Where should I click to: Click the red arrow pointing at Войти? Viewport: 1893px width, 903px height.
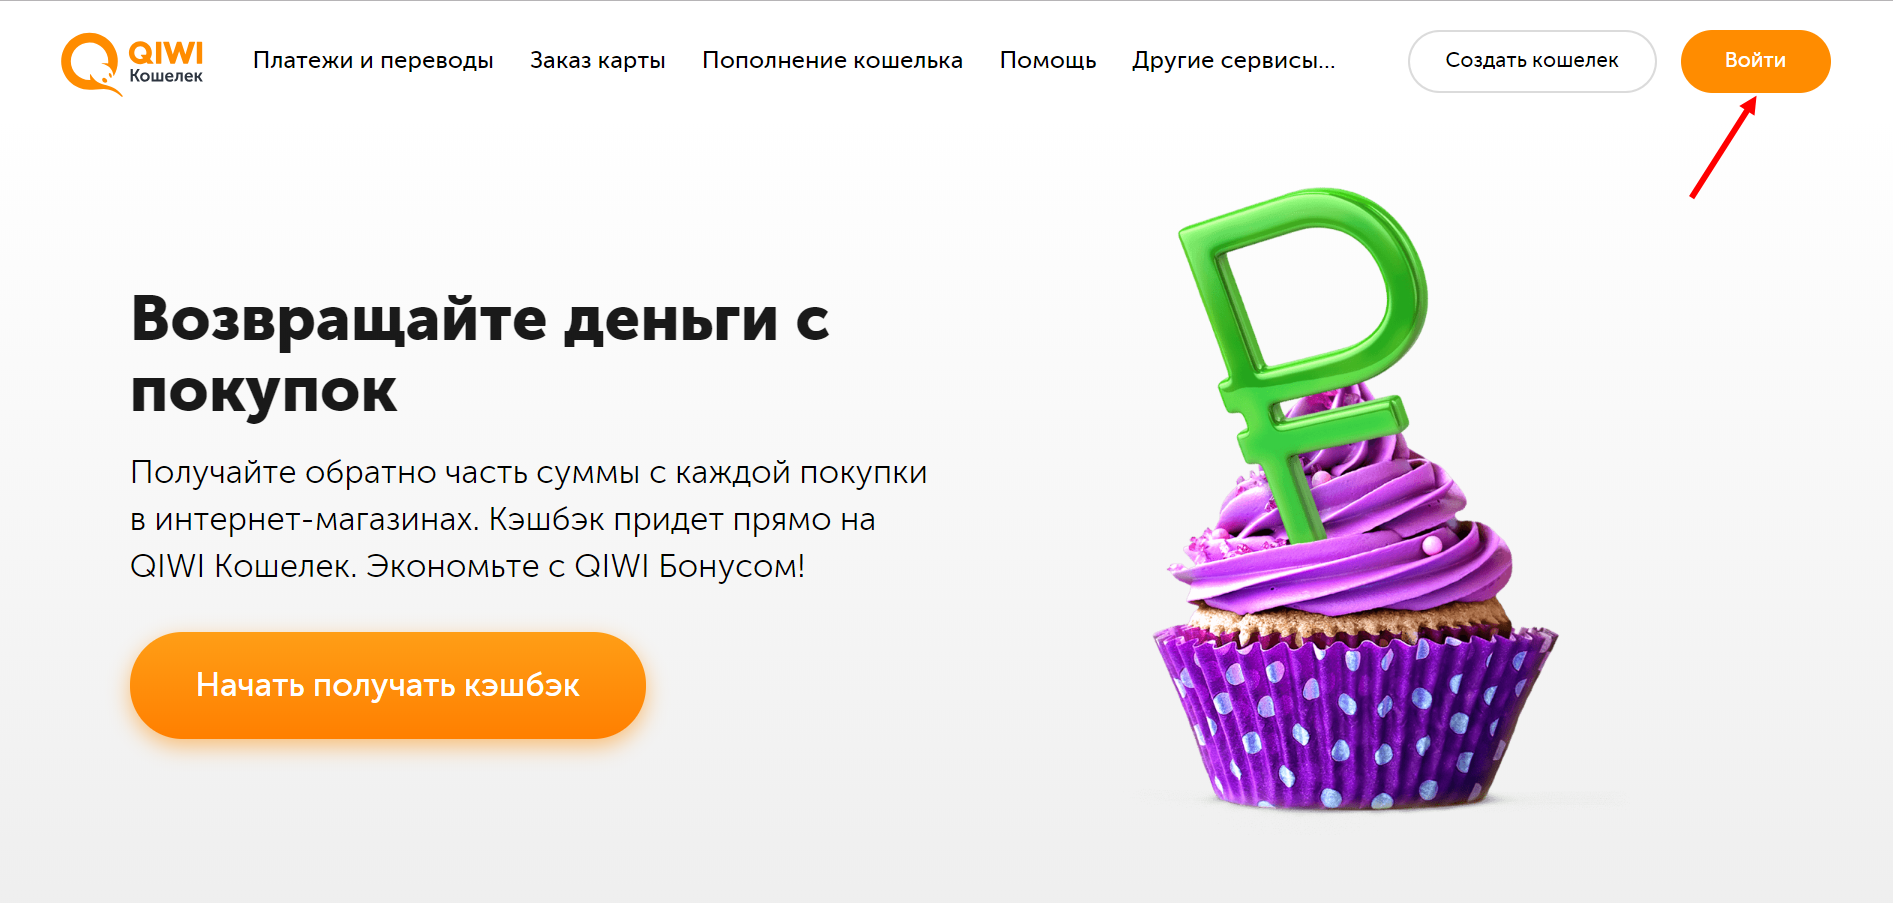[1723, 147]
